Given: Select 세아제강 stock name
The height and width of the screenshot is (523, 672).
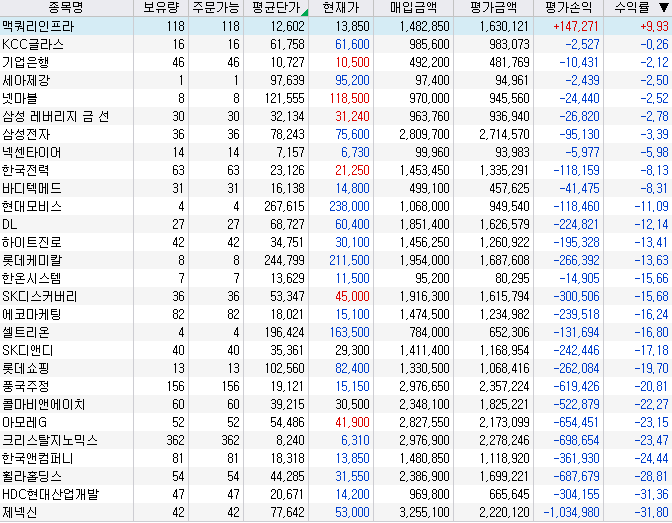Looking at the screenshot, I should (x=26, y=80).
